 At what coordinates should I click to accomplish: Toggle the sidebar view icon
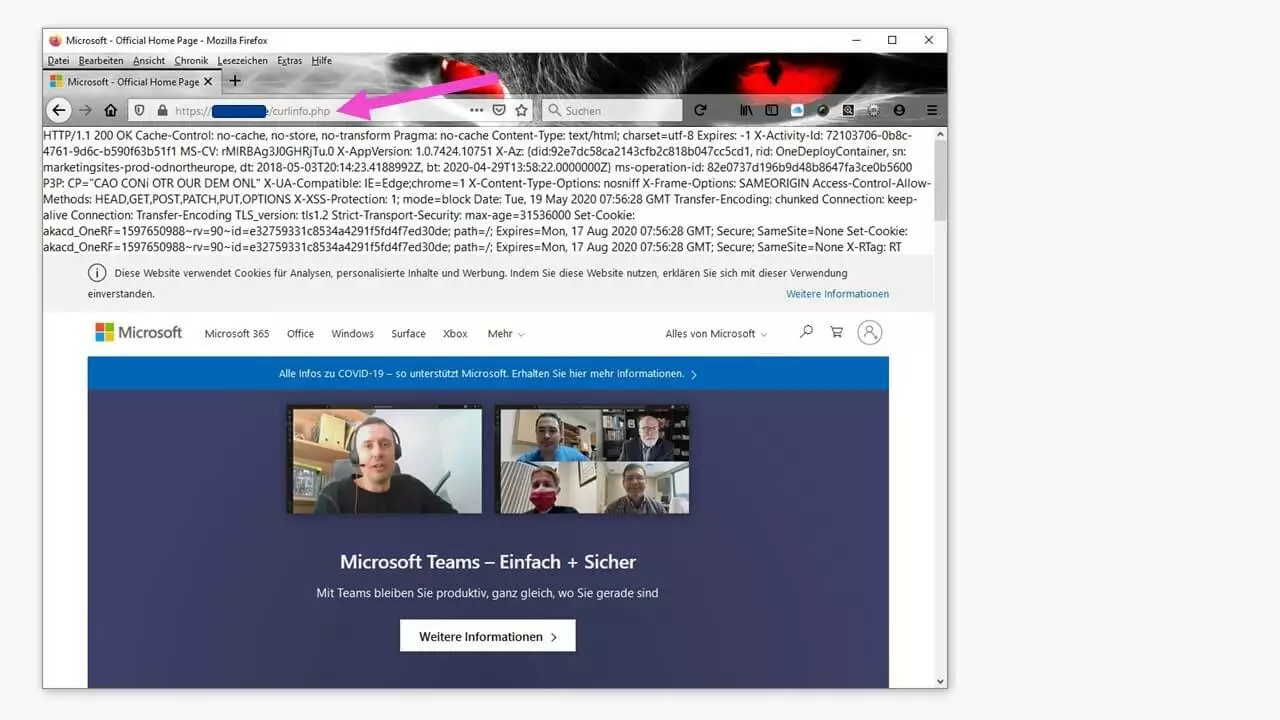772,110
